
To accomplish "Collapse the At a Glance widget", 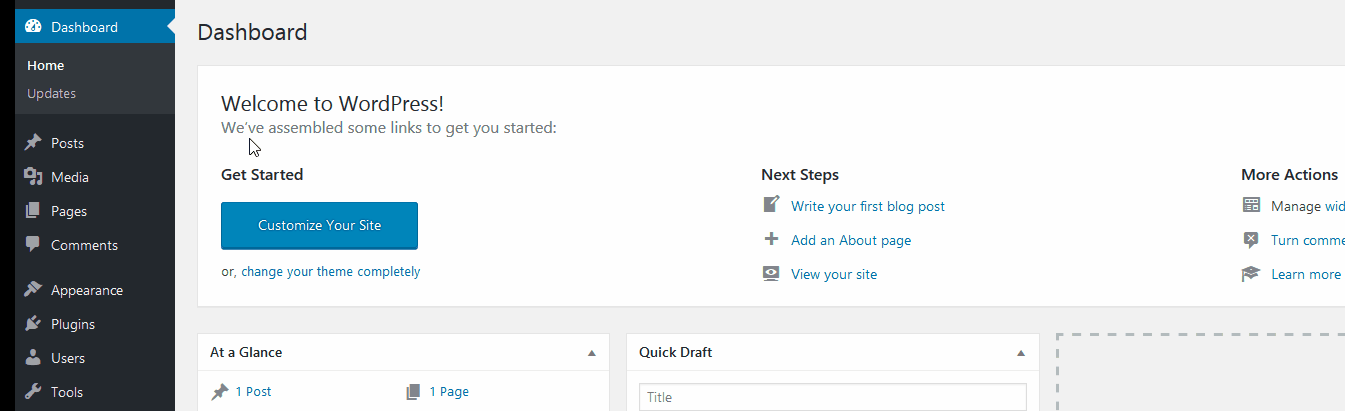I will tap(591, 353).
